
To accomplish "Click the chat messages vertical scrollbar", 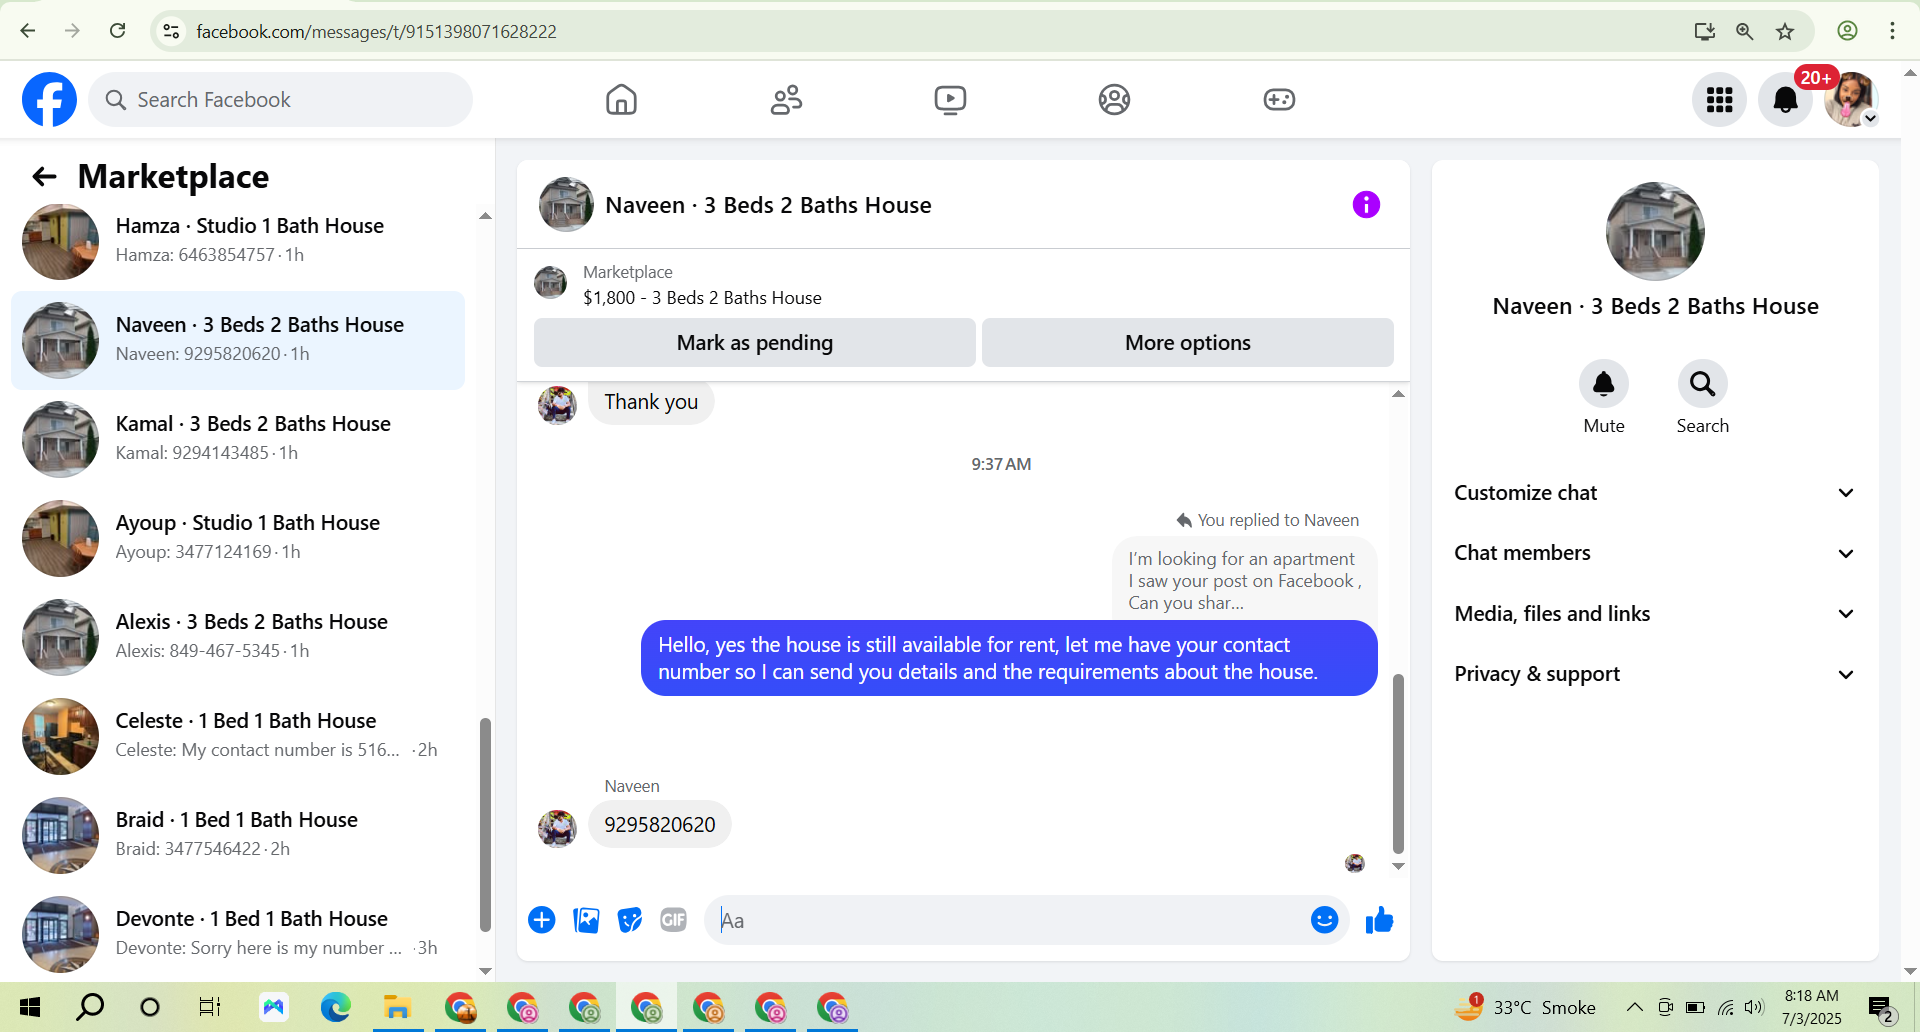I will [x=1398, y=763].
